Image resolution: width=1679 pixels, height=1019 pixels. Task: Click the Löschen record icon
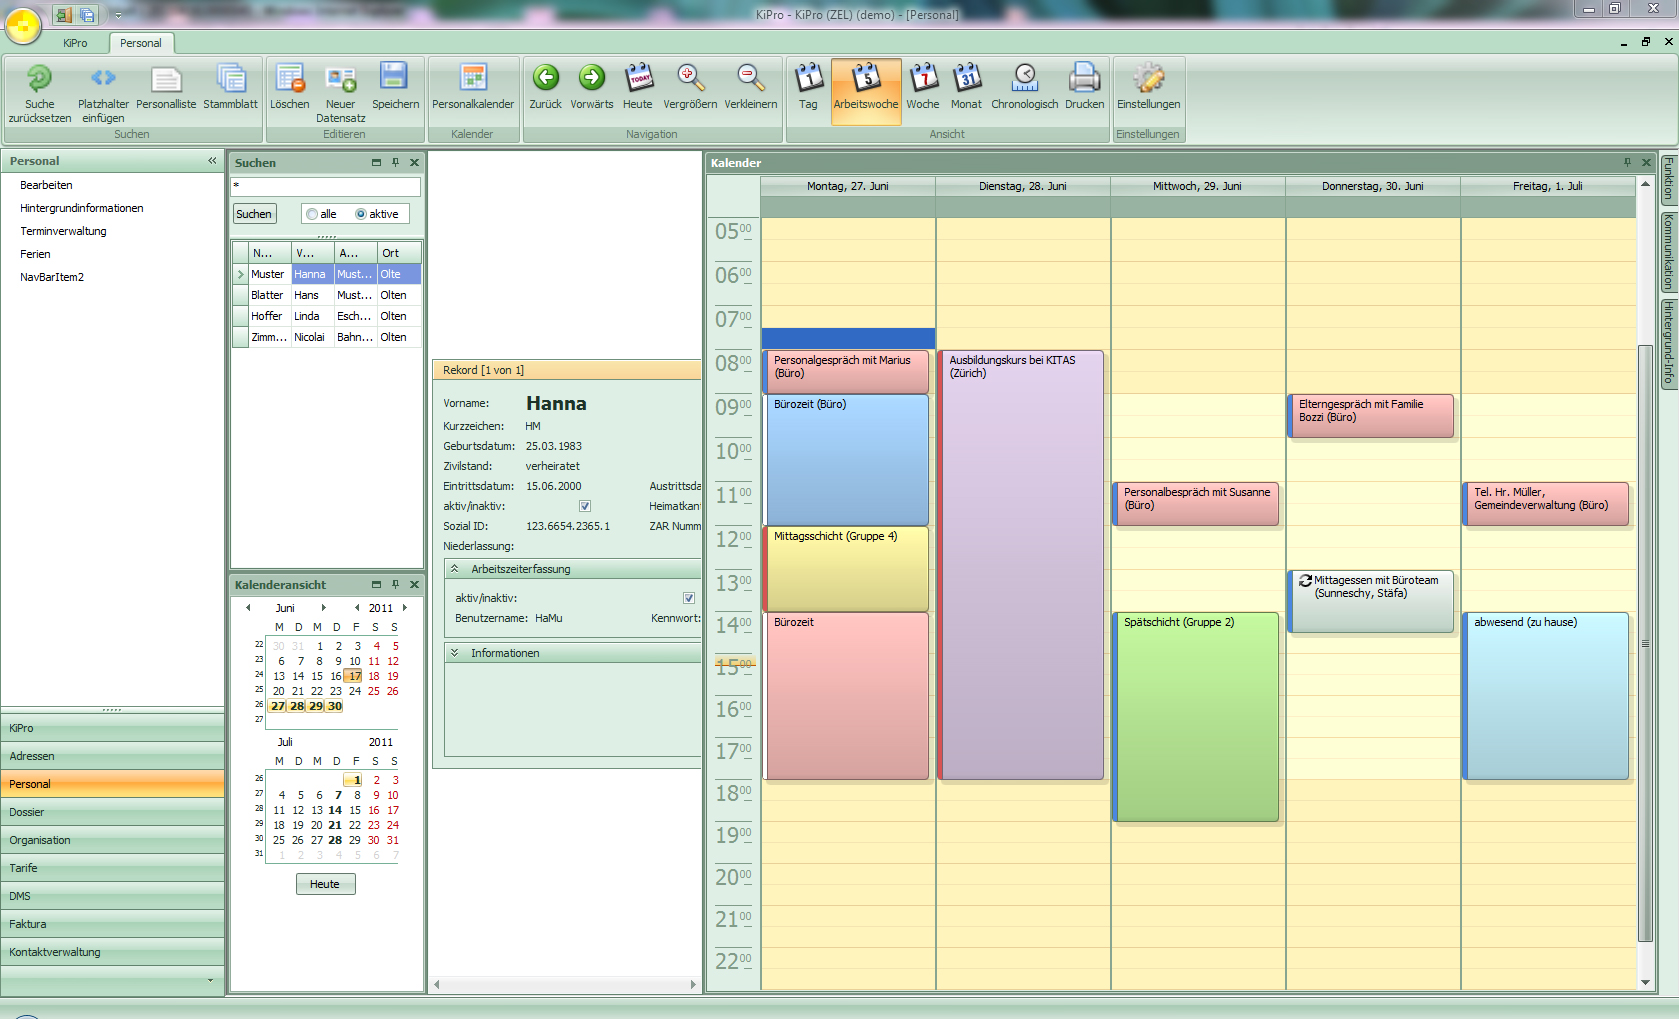[x=290, y=79]
